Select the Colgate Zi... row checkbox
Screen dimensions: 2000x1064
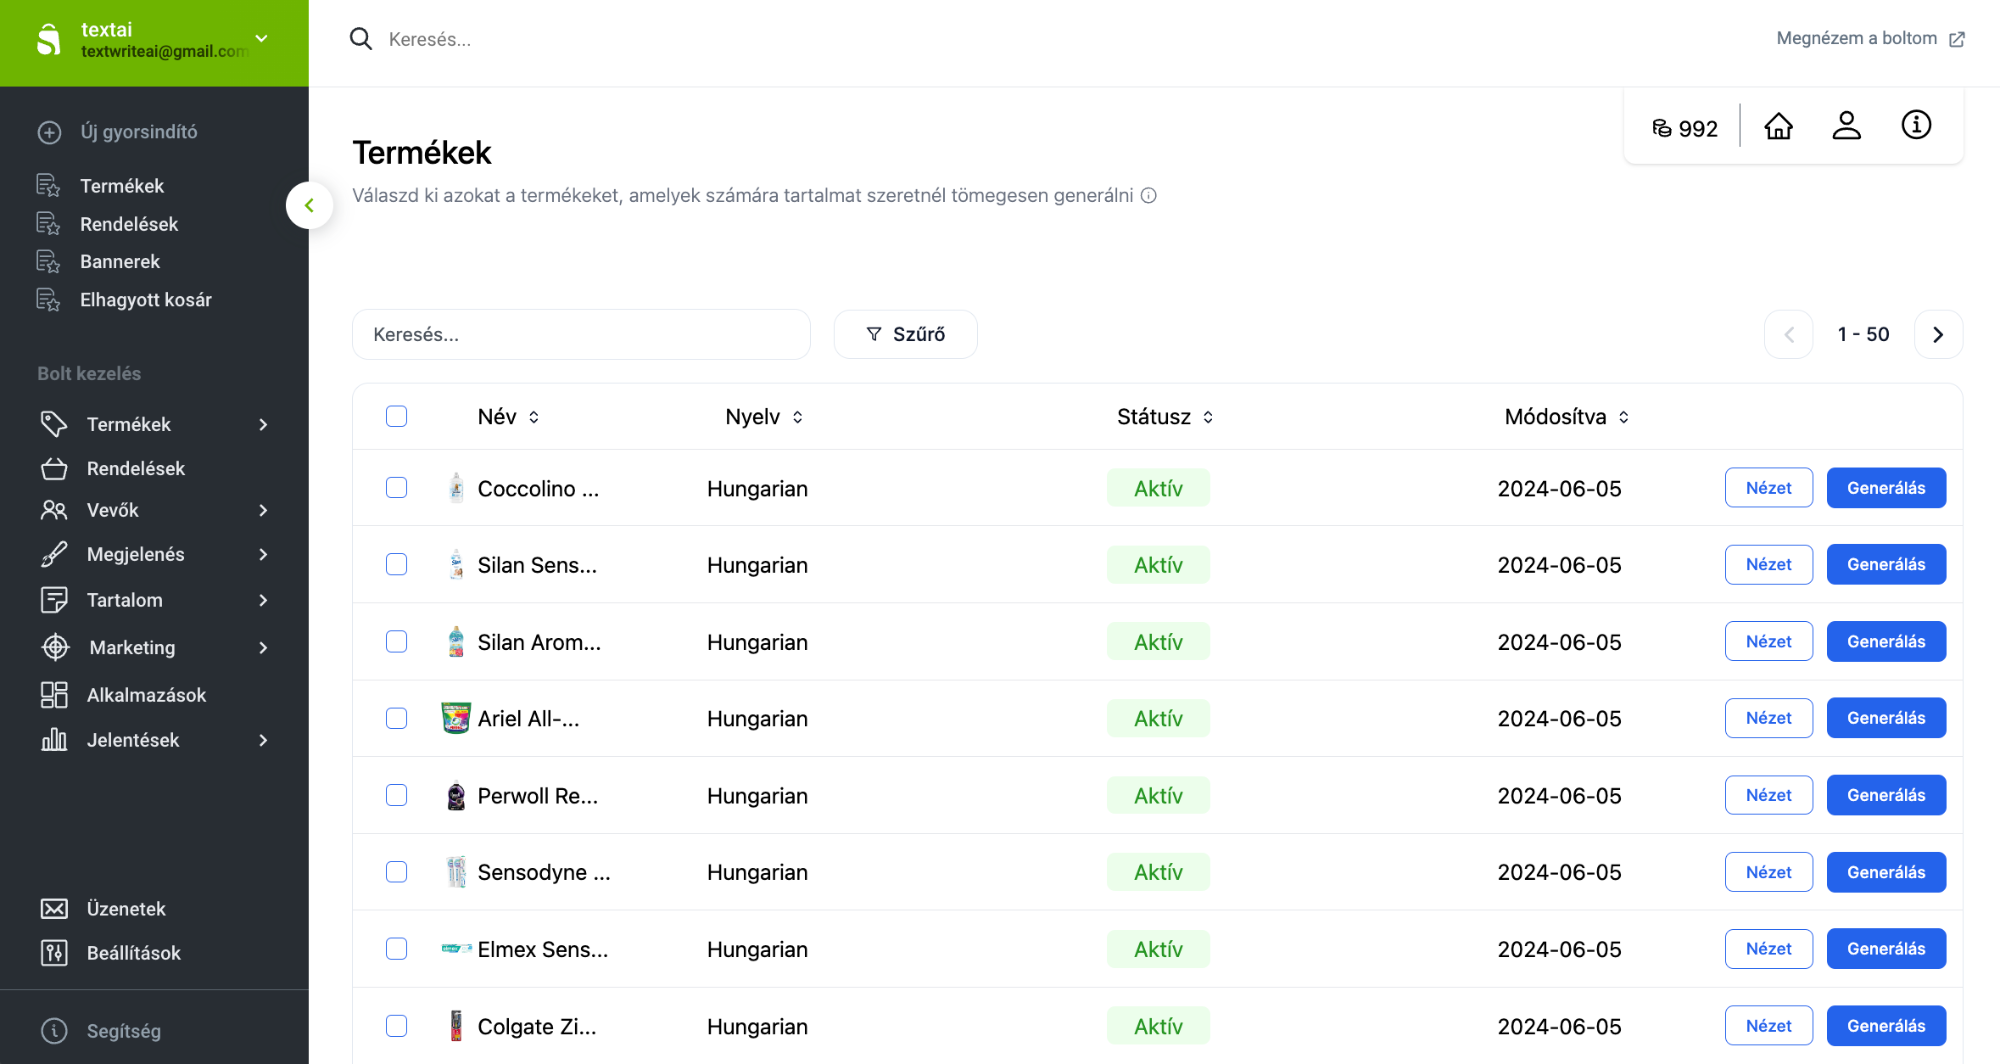click(x=397, y=1026)
